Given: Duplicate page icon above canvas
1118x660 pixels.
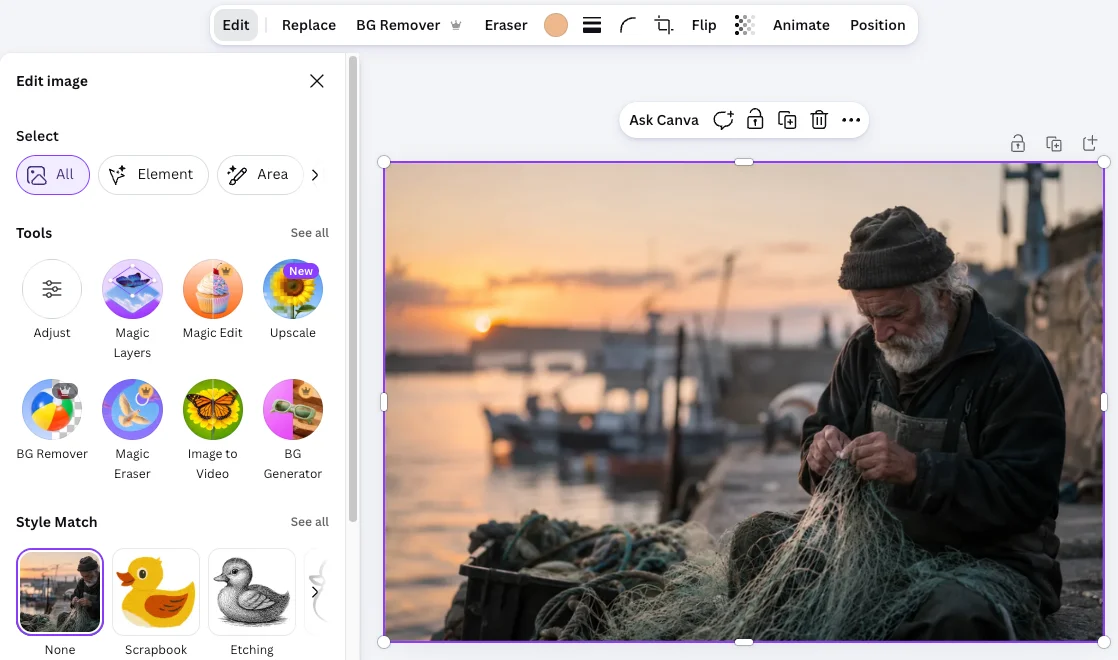Looking at the screenshot, I should (x=1054, y=143).
